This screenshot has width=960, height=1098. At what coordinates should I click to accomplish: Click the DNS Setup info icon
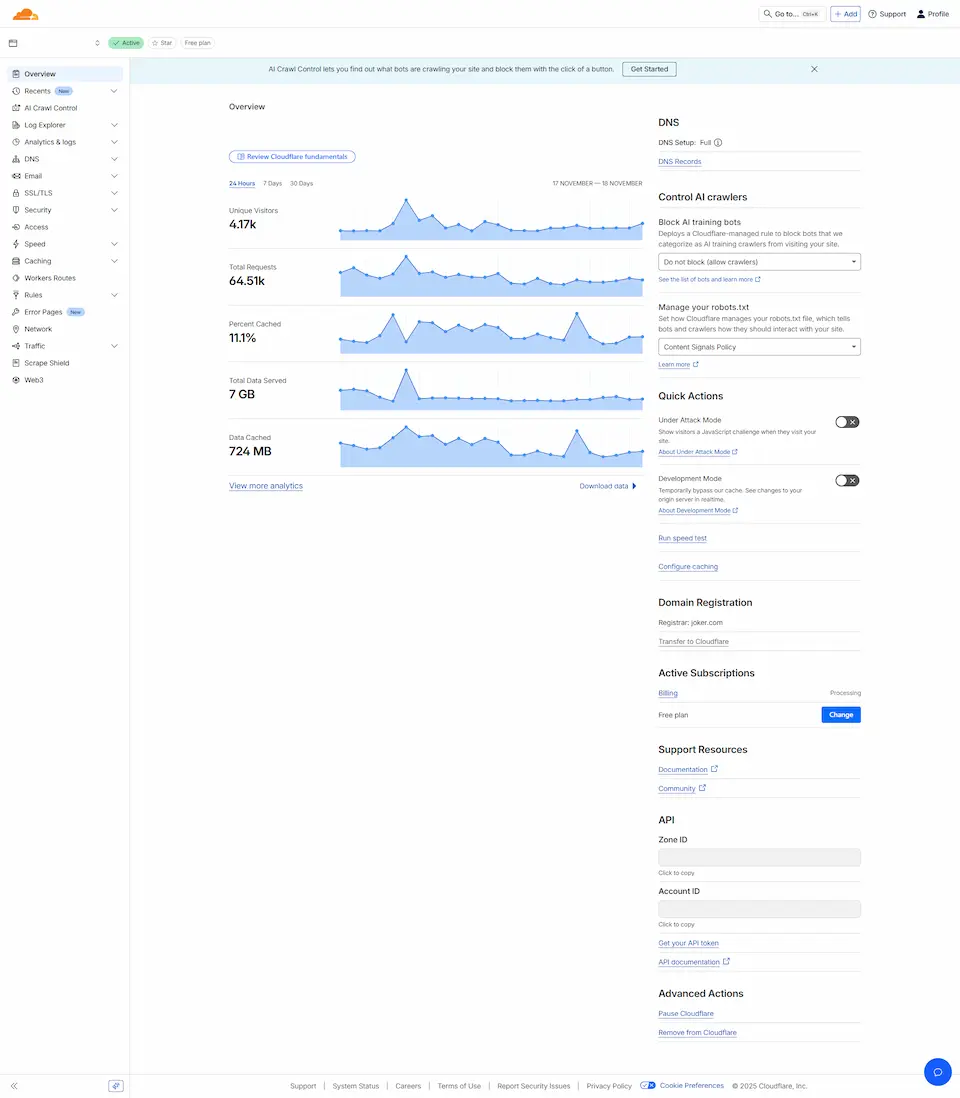click(718, 143)
